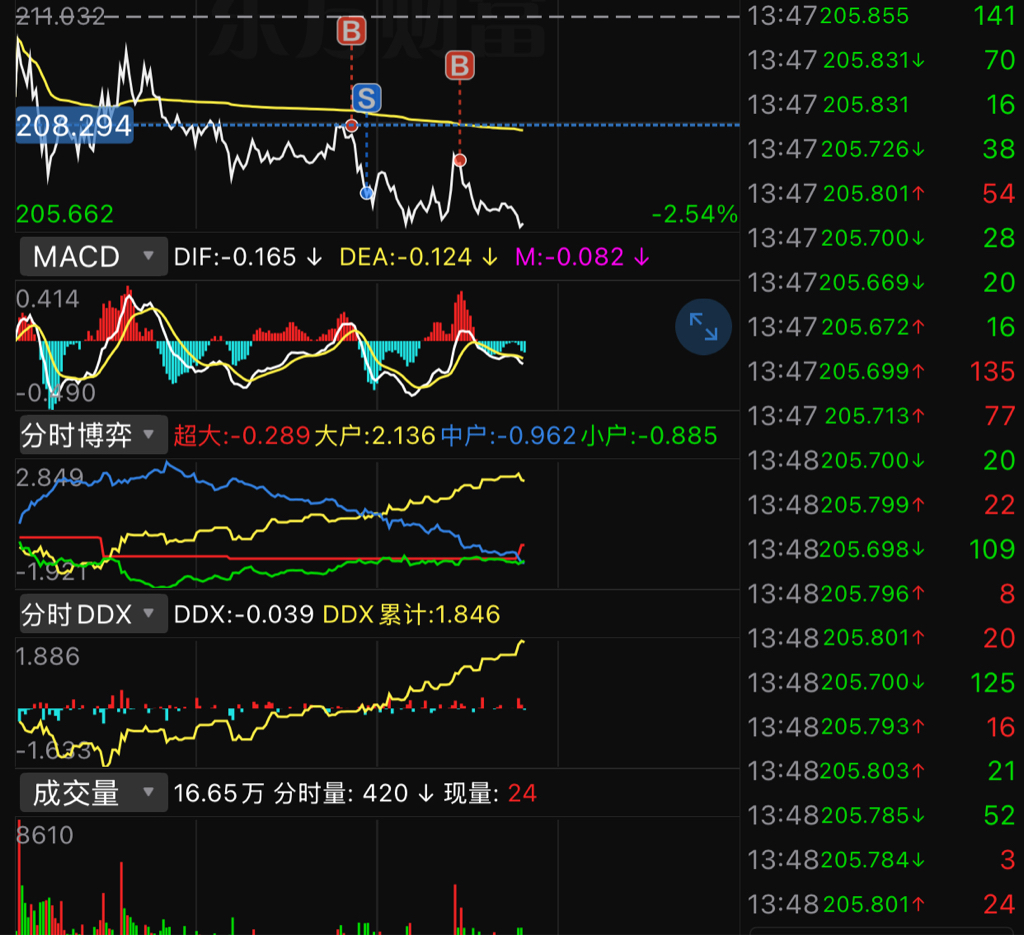Click 现量: 24 value
Viewport: 1024px width, 935px height.
[490, 793]
